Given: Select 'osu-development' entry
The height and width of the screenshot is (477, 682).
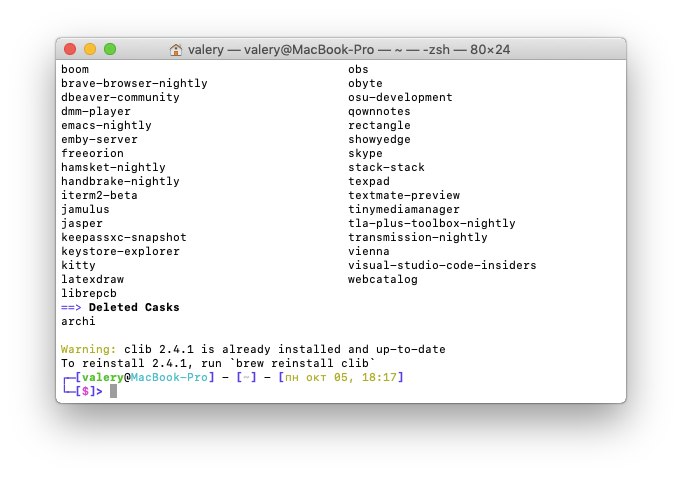Looking at the screenshot, I should 400,97.
